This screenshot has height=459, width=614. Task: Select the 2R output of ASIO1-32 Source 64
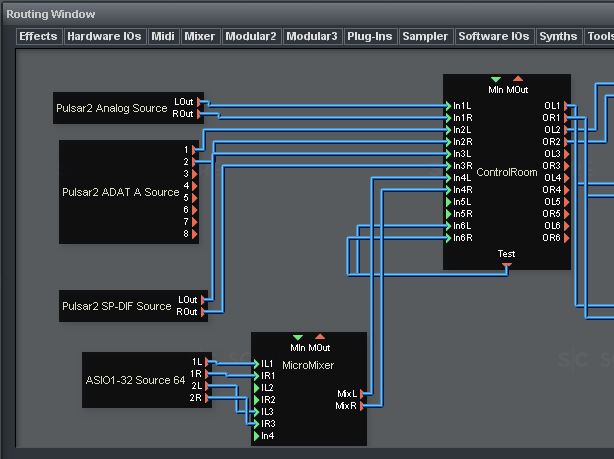[207, 398]
